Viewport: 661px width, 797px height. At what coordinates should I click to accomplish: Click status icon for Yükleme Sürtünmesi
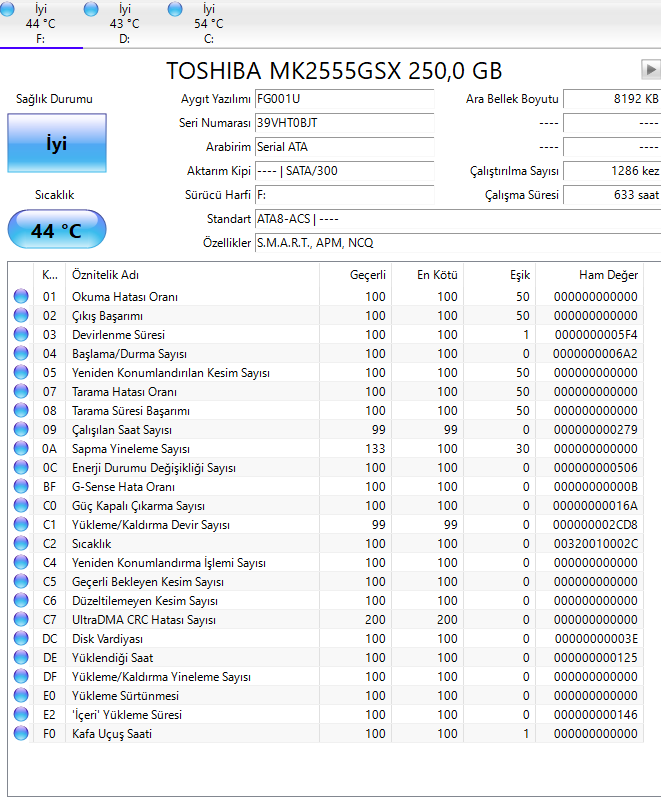point(21,695)
